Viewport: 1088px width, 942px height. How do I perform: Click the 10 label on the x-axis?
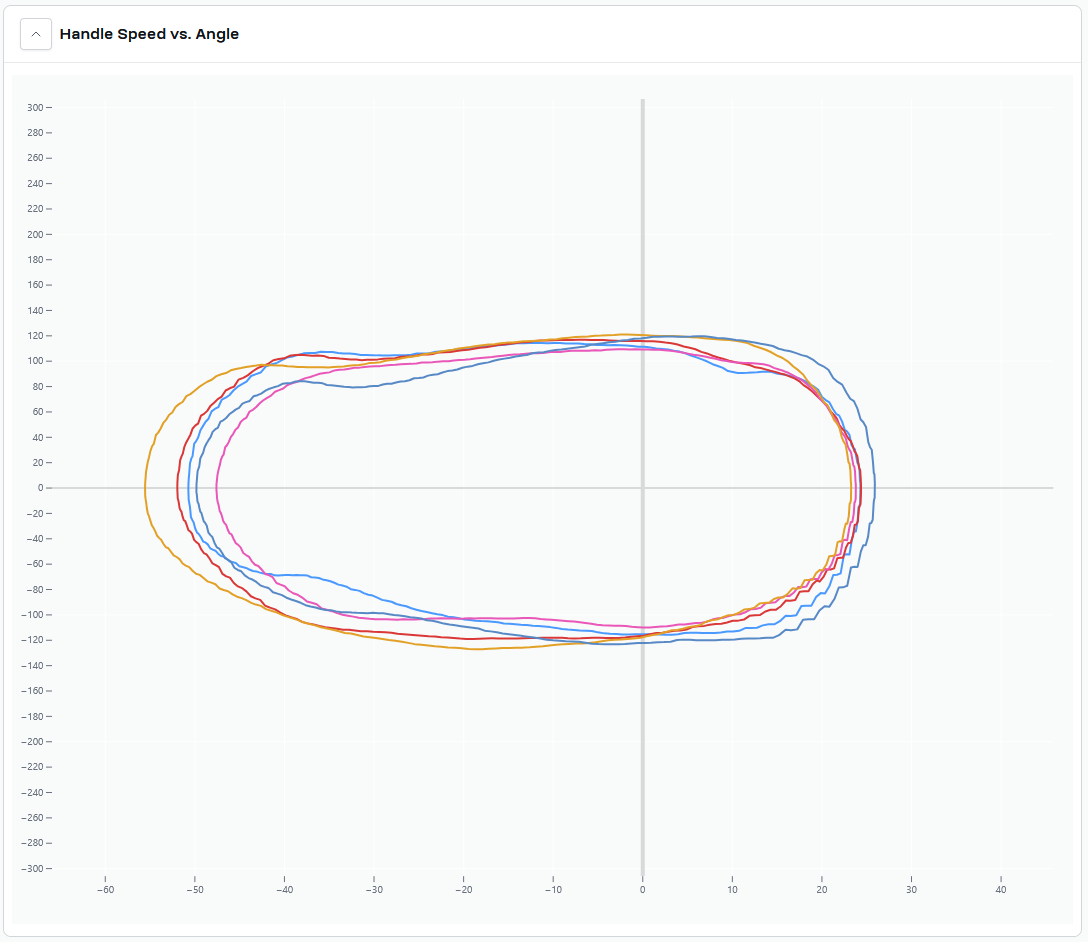pyautogui.click(x=732, y=890)
